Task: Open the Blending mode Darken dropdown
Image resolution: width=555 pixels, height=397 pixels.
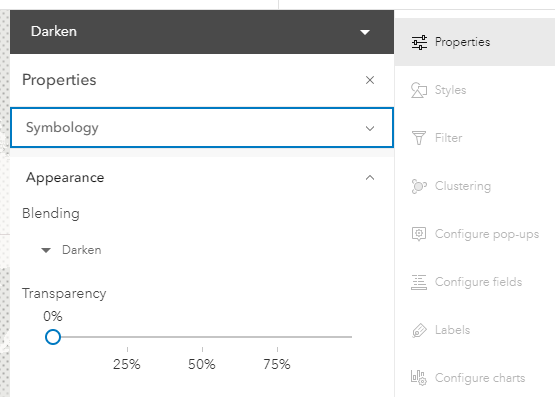Action: [71, 250]
